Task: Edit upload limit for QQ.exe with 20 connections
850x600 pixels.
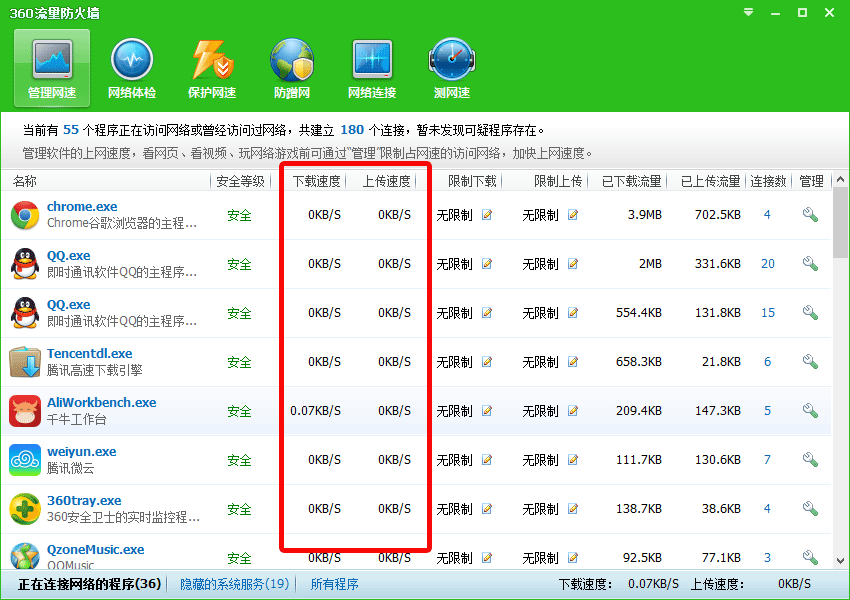Action: (x=572, y=264)
